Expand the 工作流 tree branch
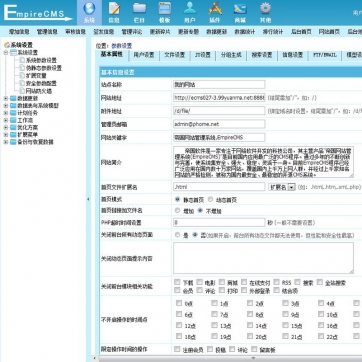 [x=6, y=120]
